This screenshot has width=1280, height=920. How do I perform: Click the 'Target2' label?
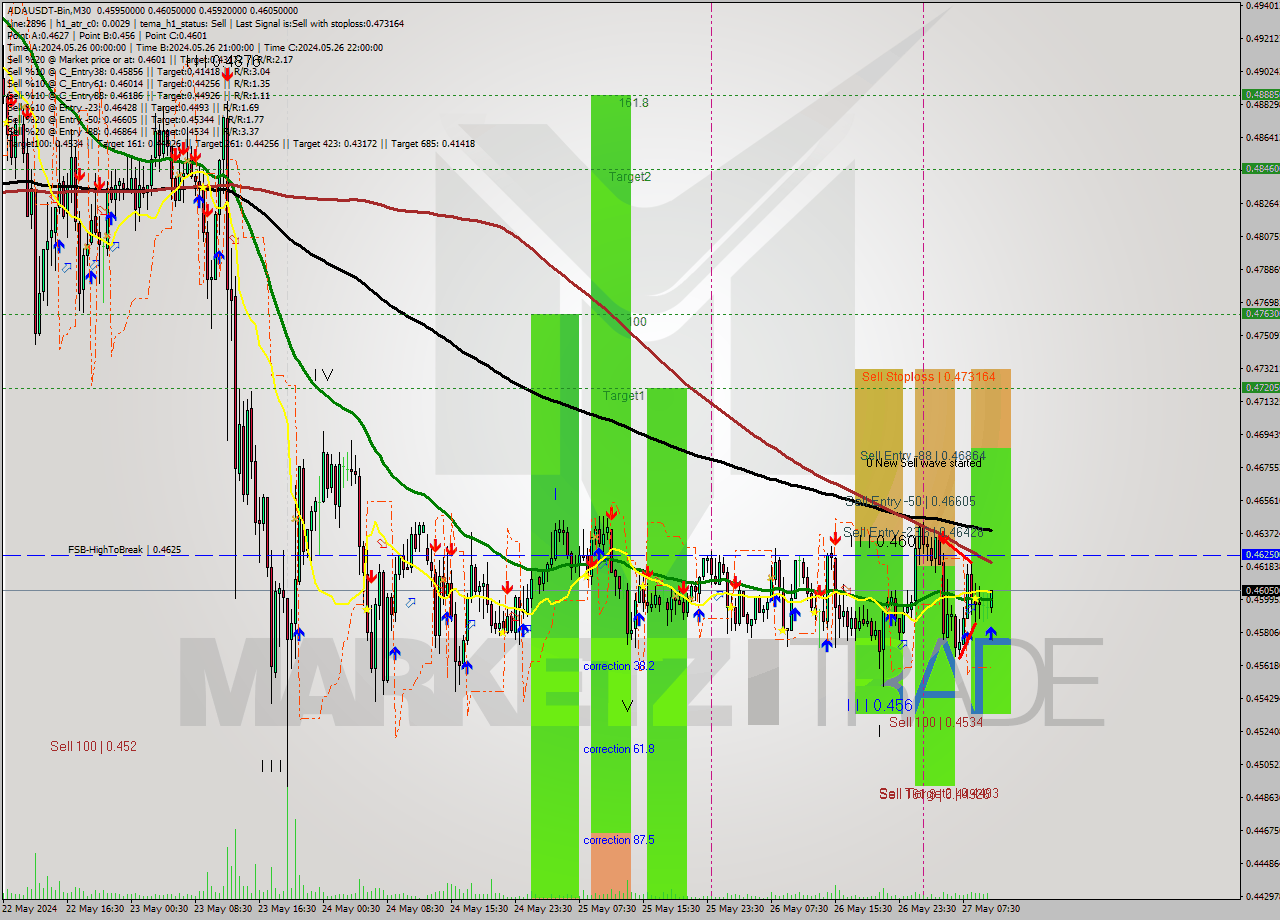[630, 176]
